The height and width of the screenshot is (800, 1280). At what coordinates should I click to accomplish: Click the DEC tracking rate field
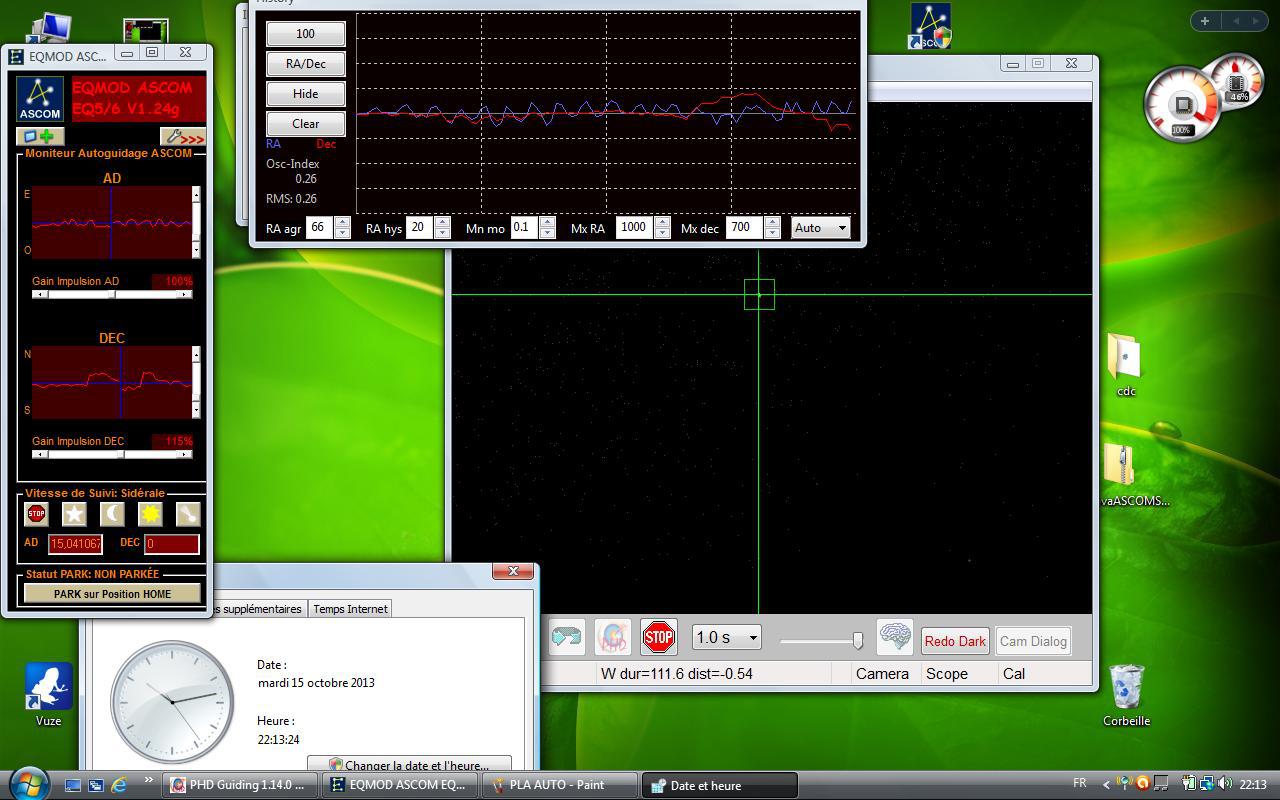171,543
